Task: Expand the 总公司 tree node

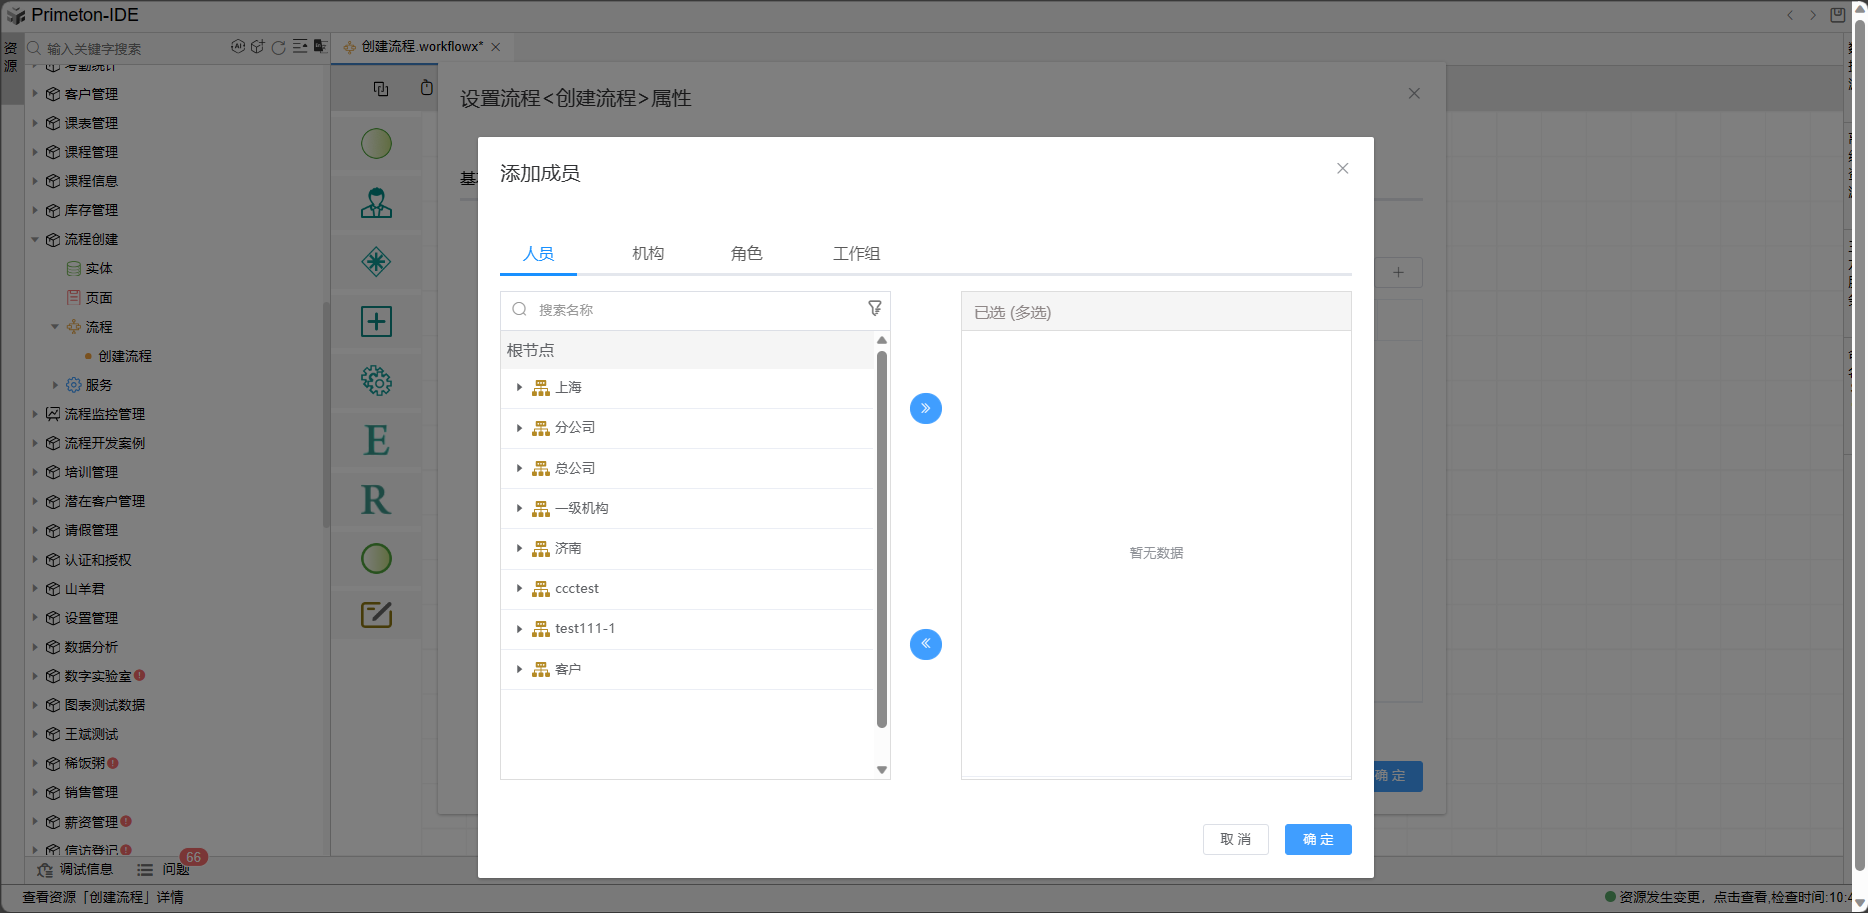Action: pos(519,468)
